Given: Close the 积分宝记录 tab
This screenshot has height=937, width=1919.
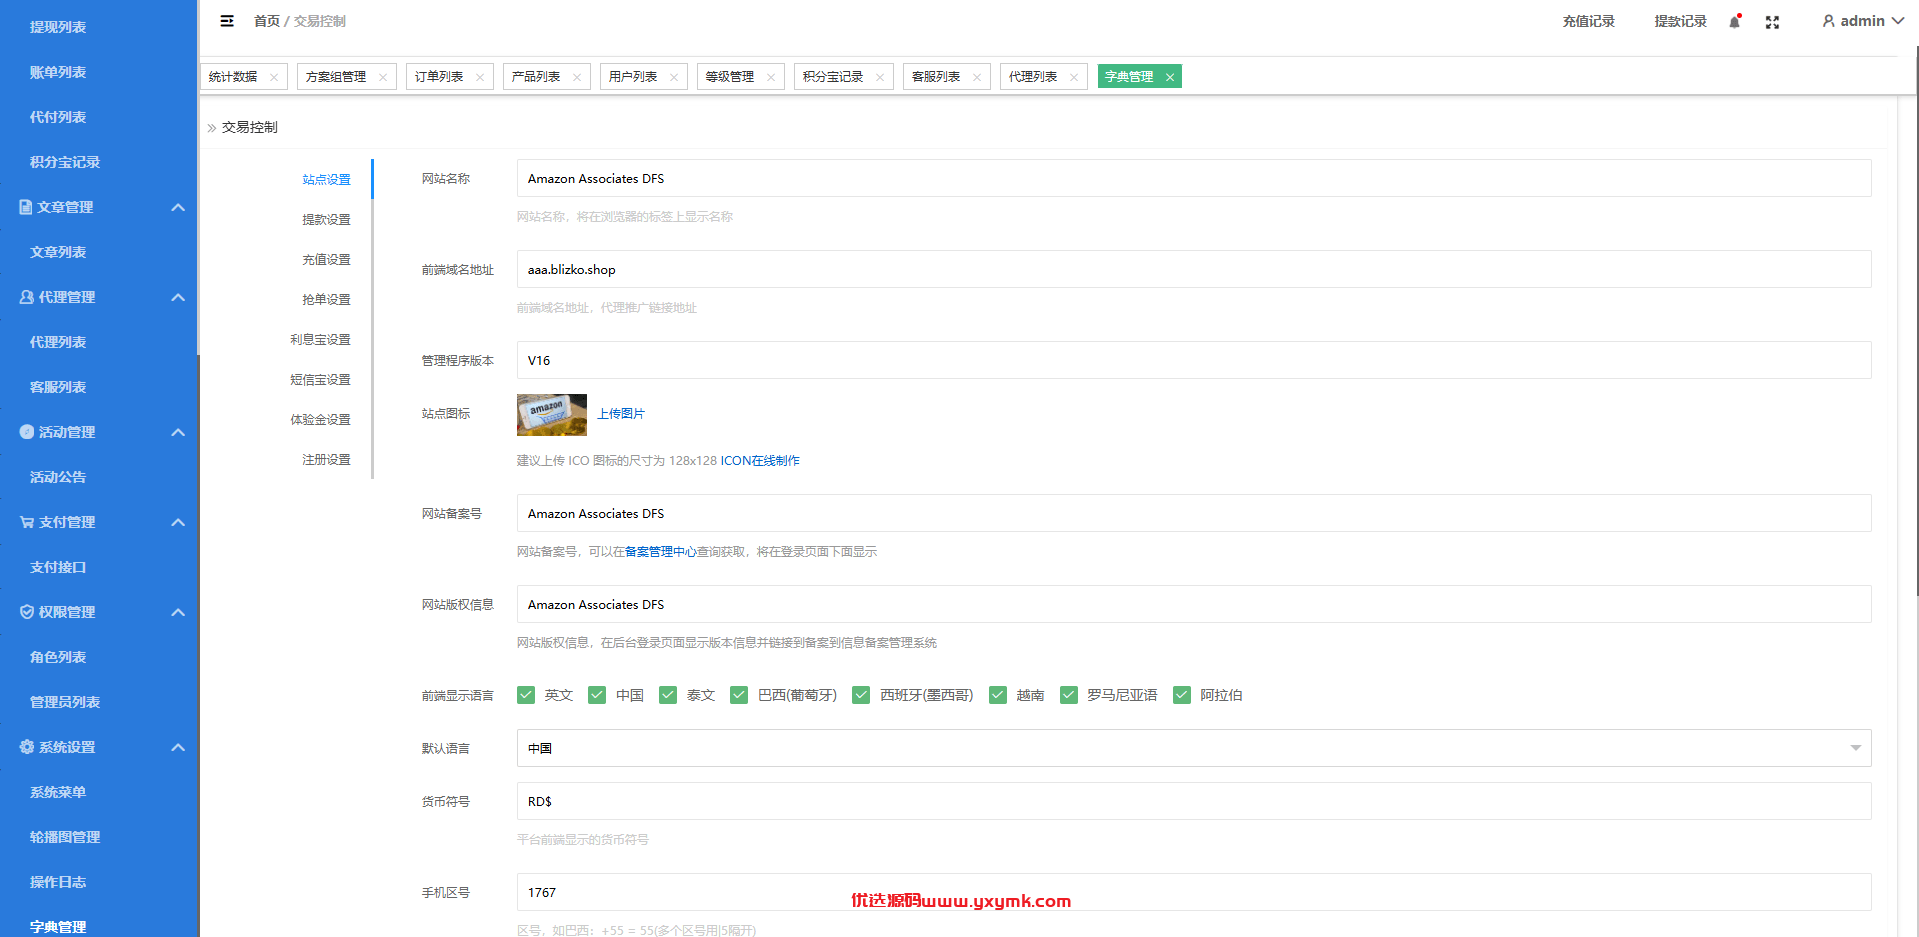Looking at the screenshot, I should click(880, 77).
